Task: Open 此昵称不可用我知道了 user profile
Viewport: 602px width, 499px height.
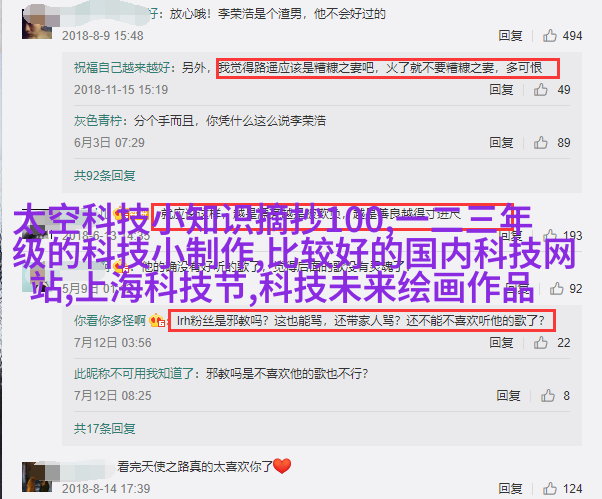Action: 134,373
